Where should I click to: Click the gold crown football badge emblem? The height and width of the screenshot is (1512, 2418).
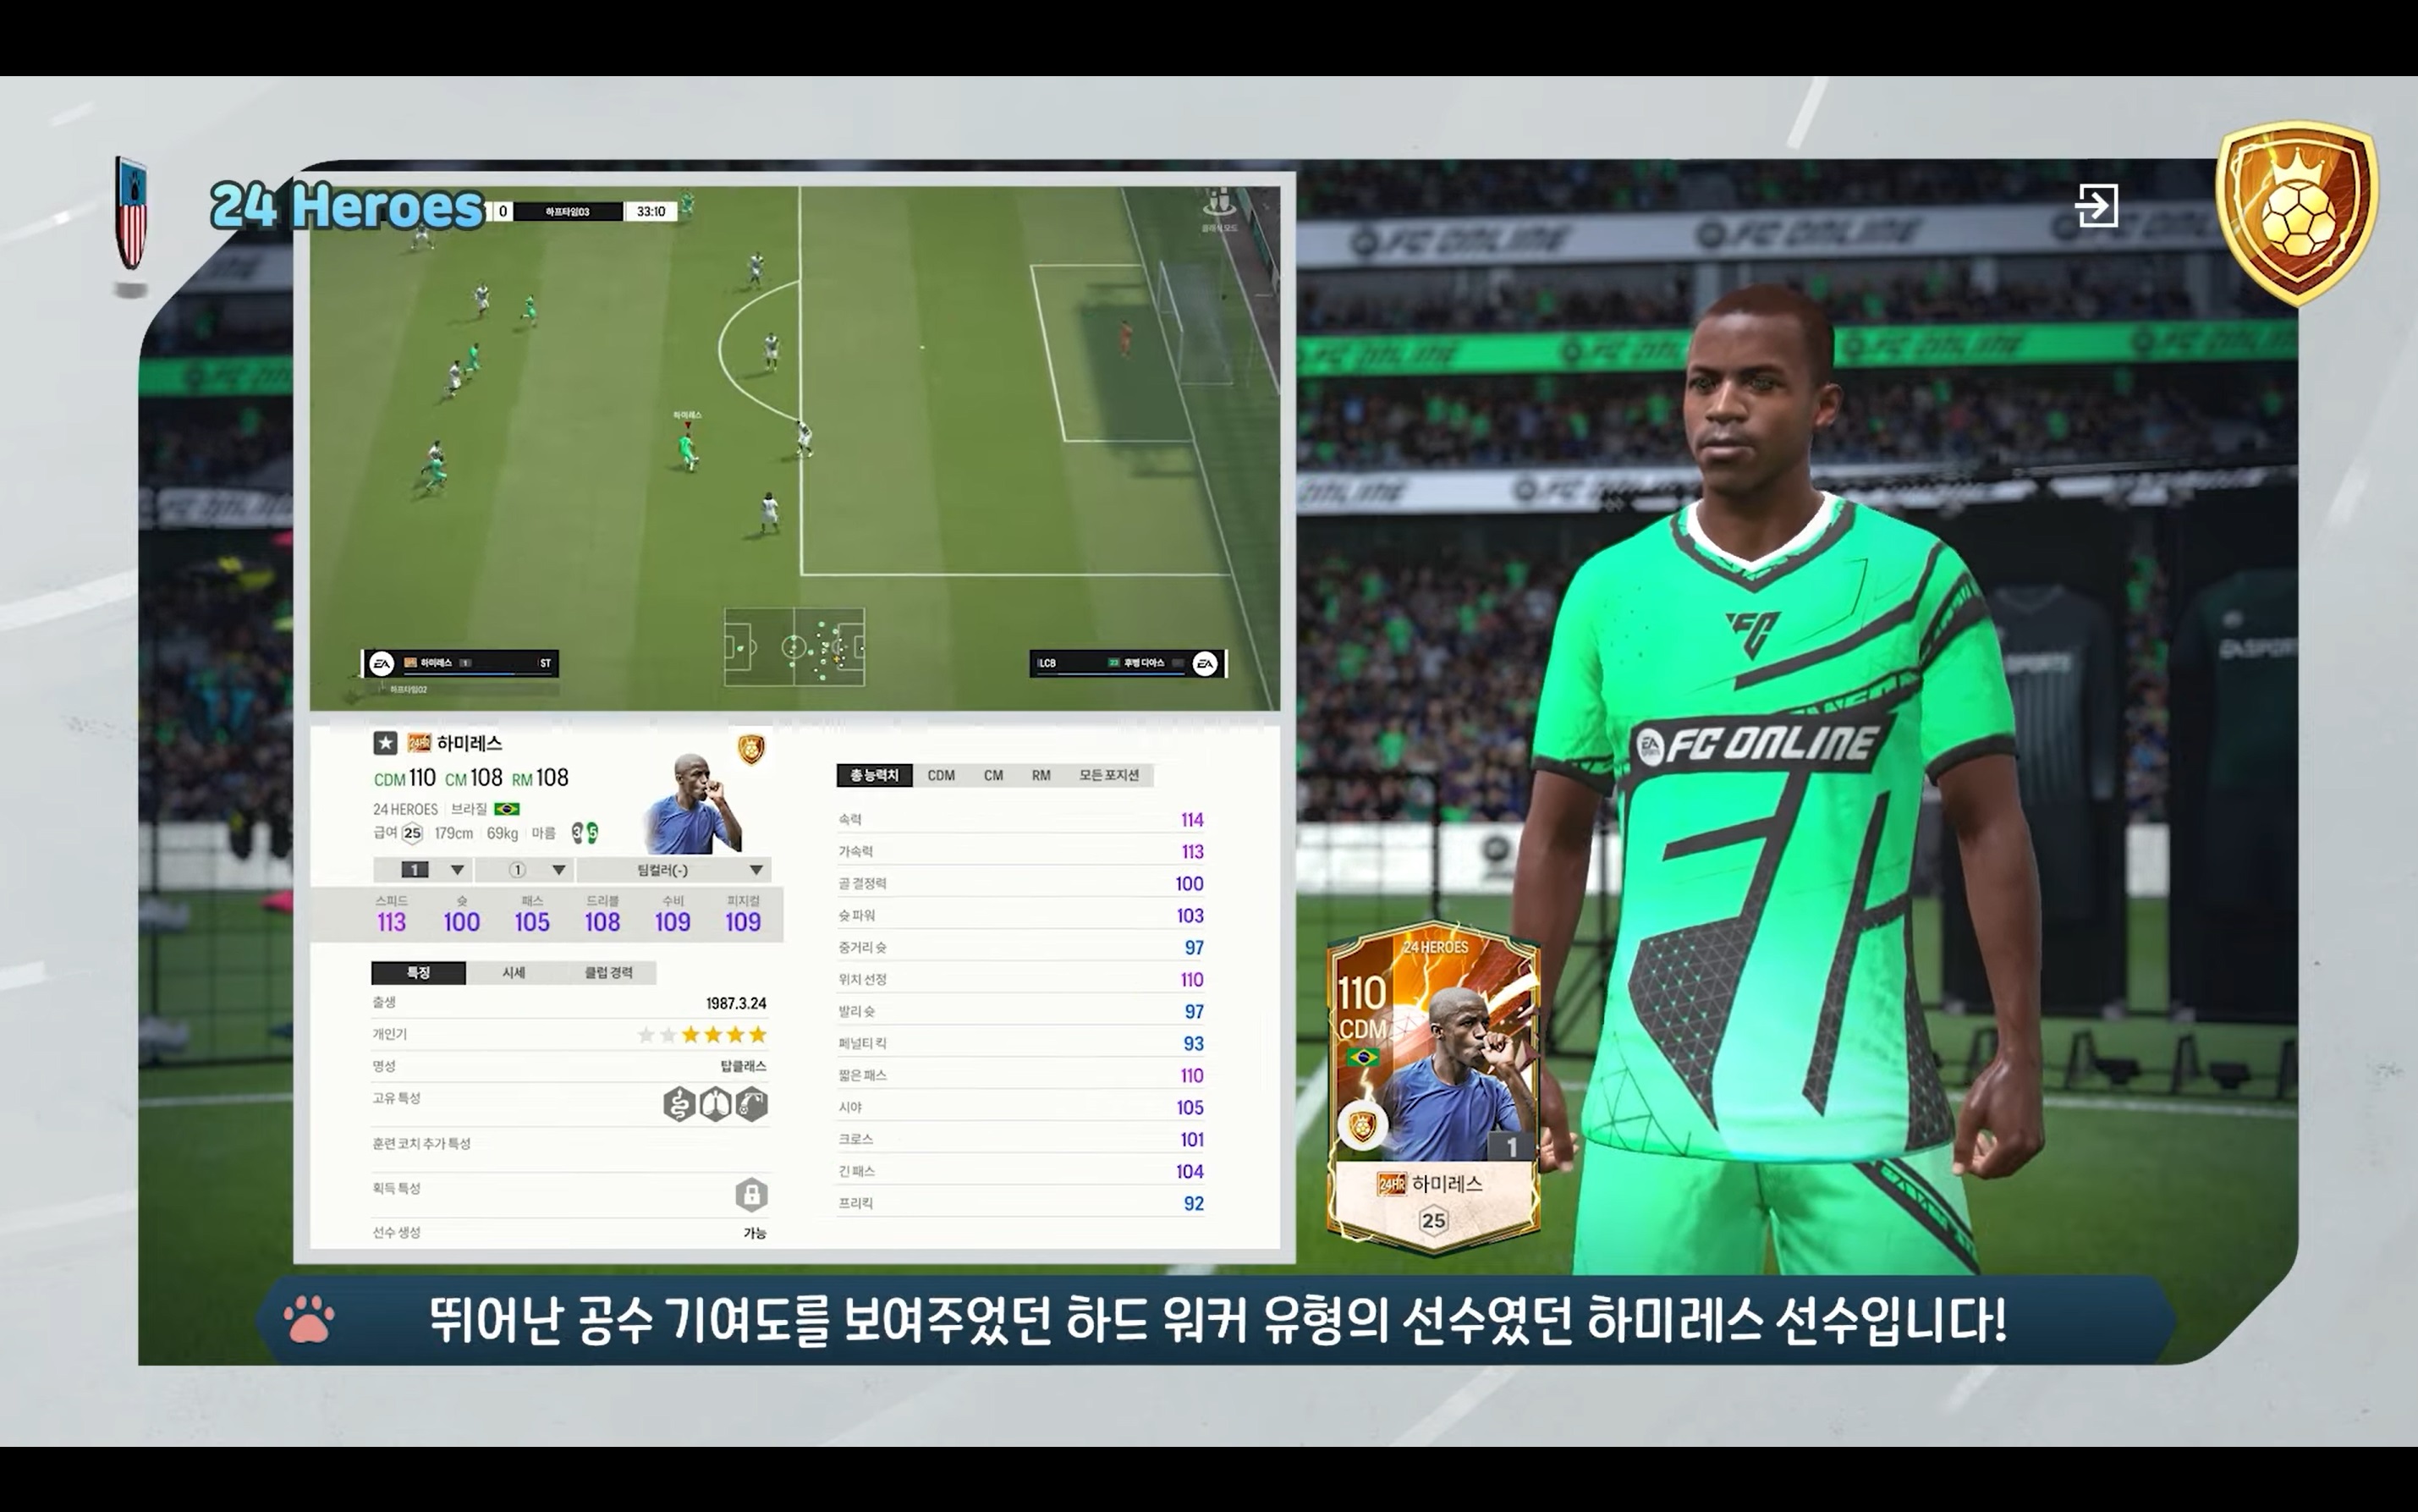2296,213
